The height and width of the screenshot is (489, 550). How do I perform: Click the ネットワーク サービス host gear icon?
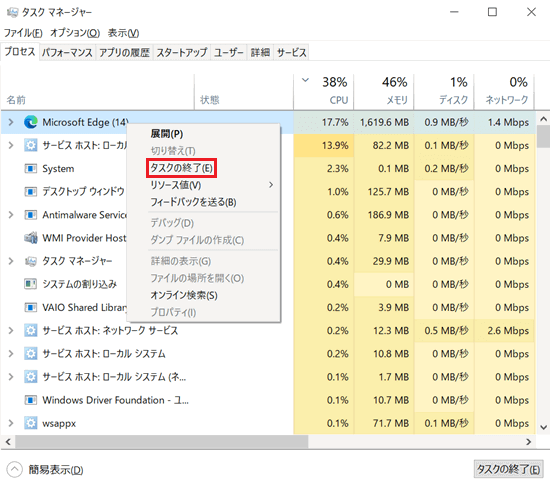31,330
